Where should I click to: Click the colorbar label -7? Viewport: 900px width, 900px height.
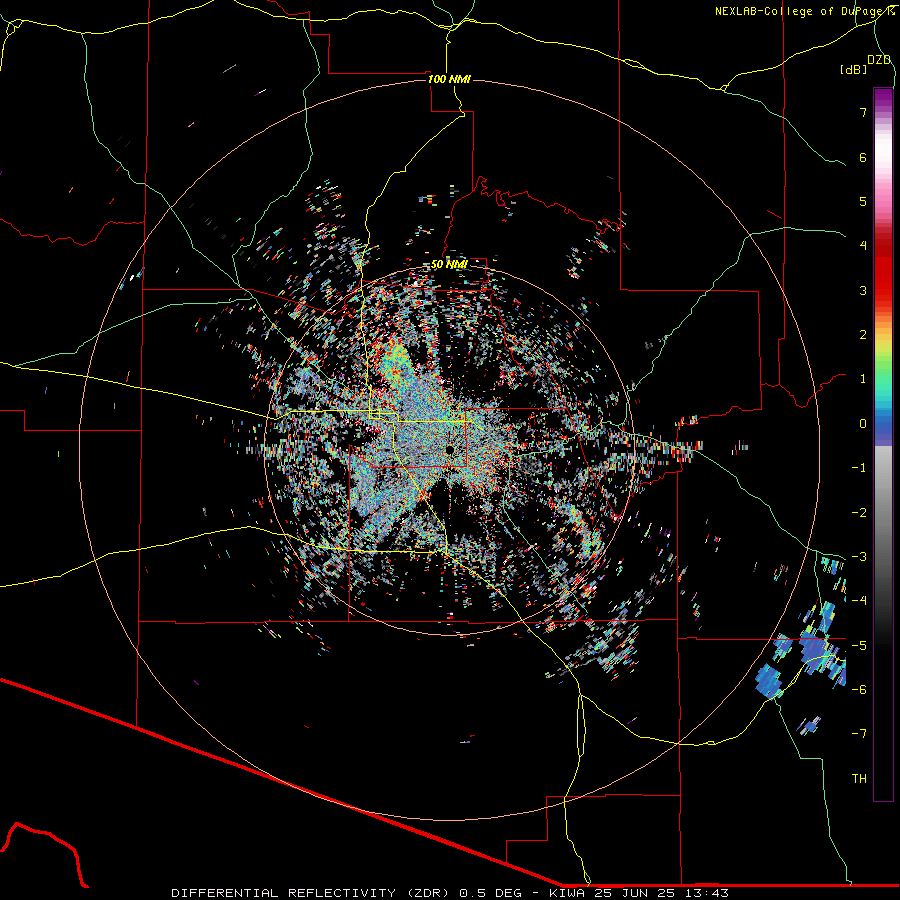(x=859, y=734)
